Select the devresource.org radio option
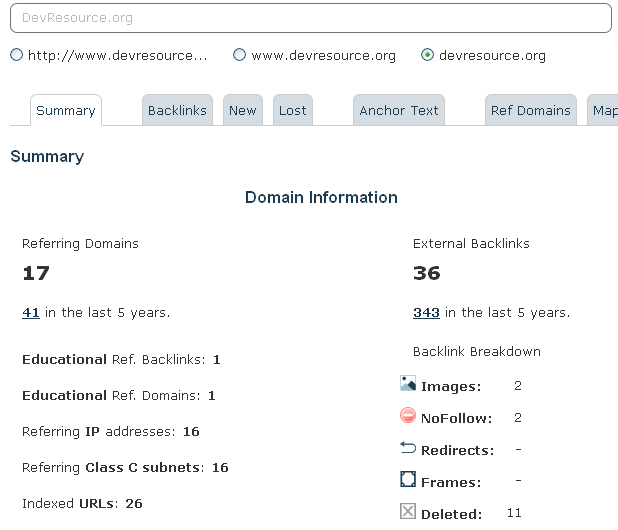 point(427,55)
